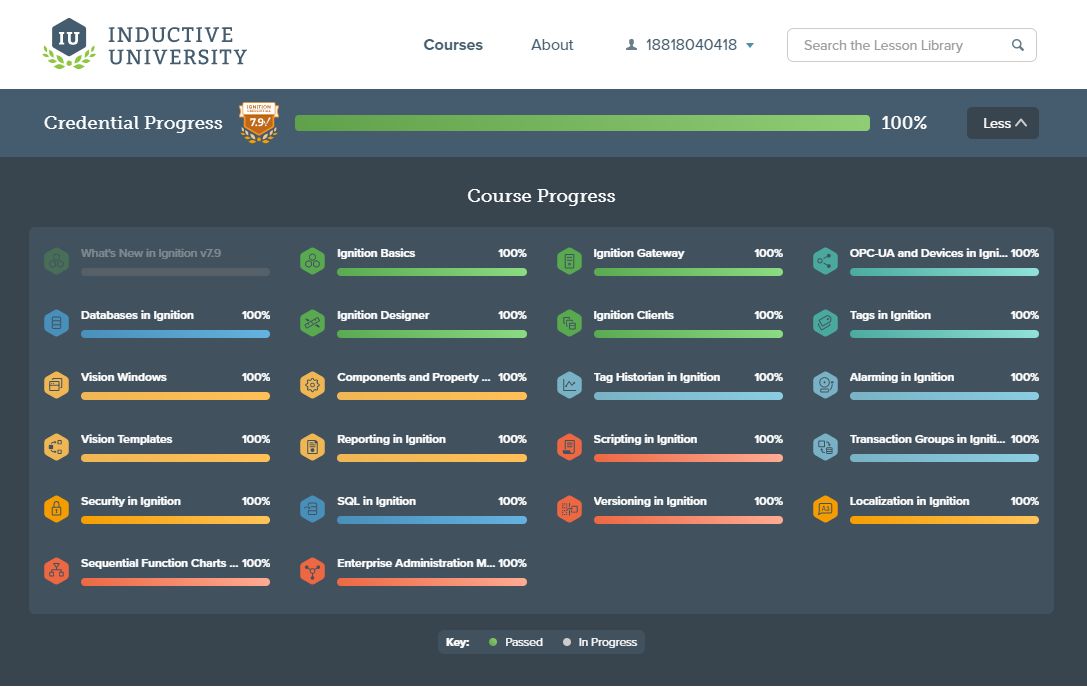Viewport: 1087px width, 687px height.
Task: Open the About navigation menu item
Action: 552,45
